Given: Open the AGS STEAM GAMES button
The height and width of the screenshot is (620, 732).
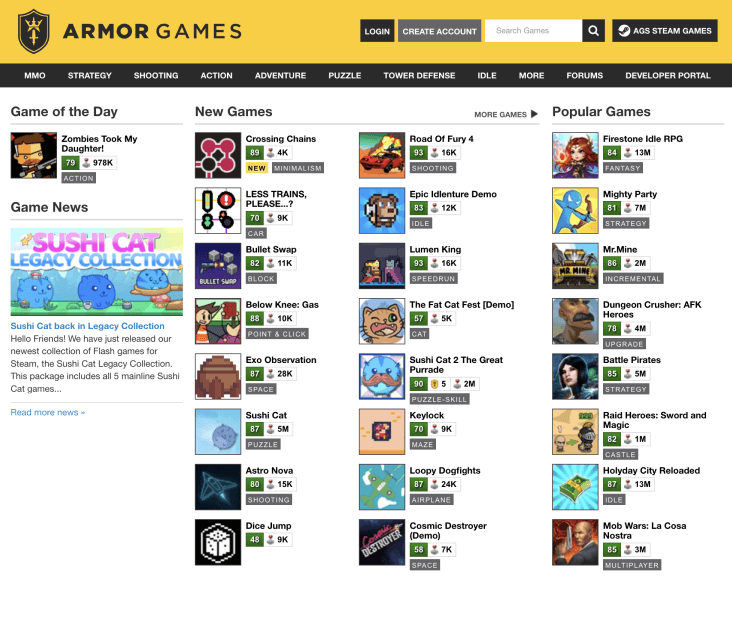Looking at the screenshot, I should [x=665, y=31].
